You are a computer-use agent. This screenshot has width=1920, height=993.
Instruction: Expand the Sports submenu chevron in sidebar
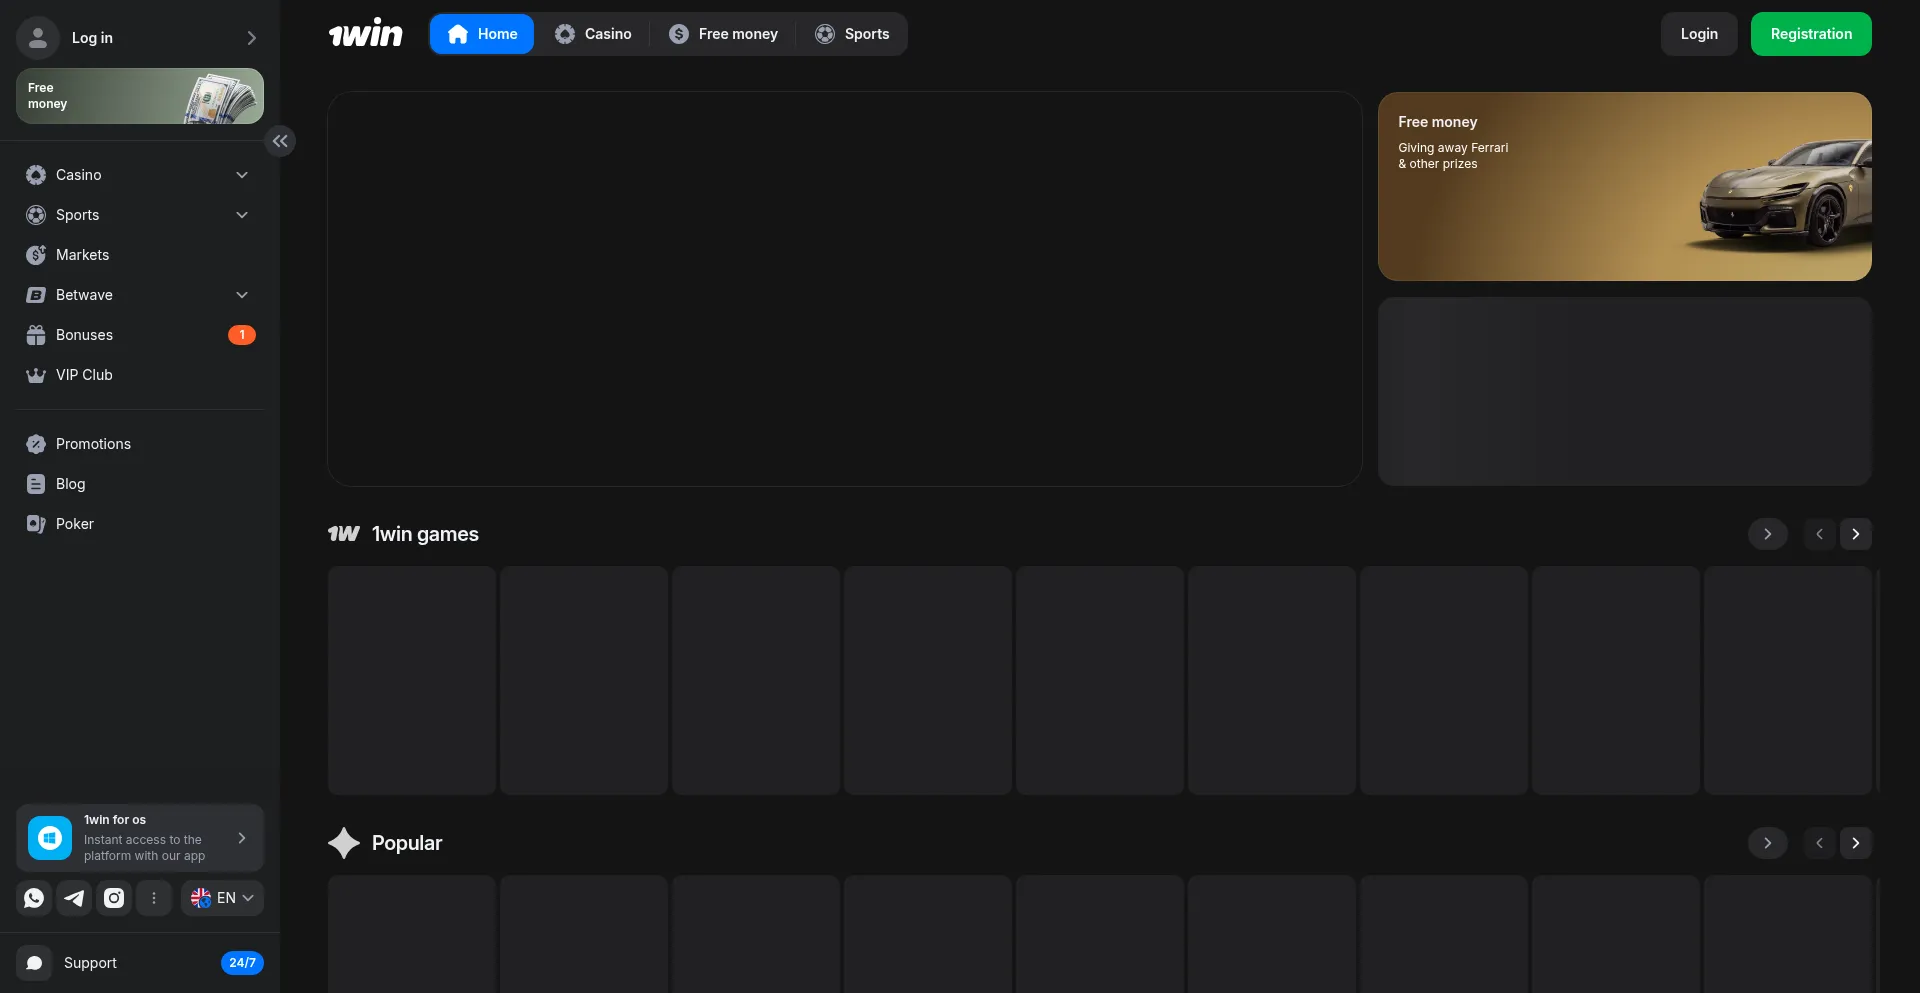pyautogui.click(x=242, y=215)
